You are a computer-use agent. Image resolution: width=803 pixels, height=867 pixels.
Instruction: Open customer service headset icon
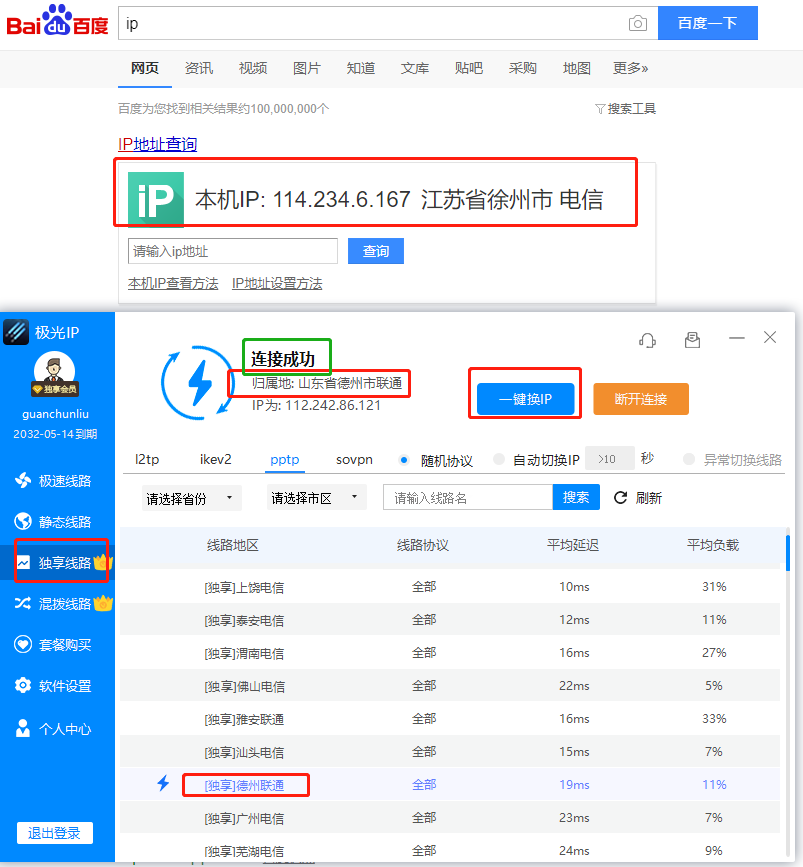pos(647,340)
